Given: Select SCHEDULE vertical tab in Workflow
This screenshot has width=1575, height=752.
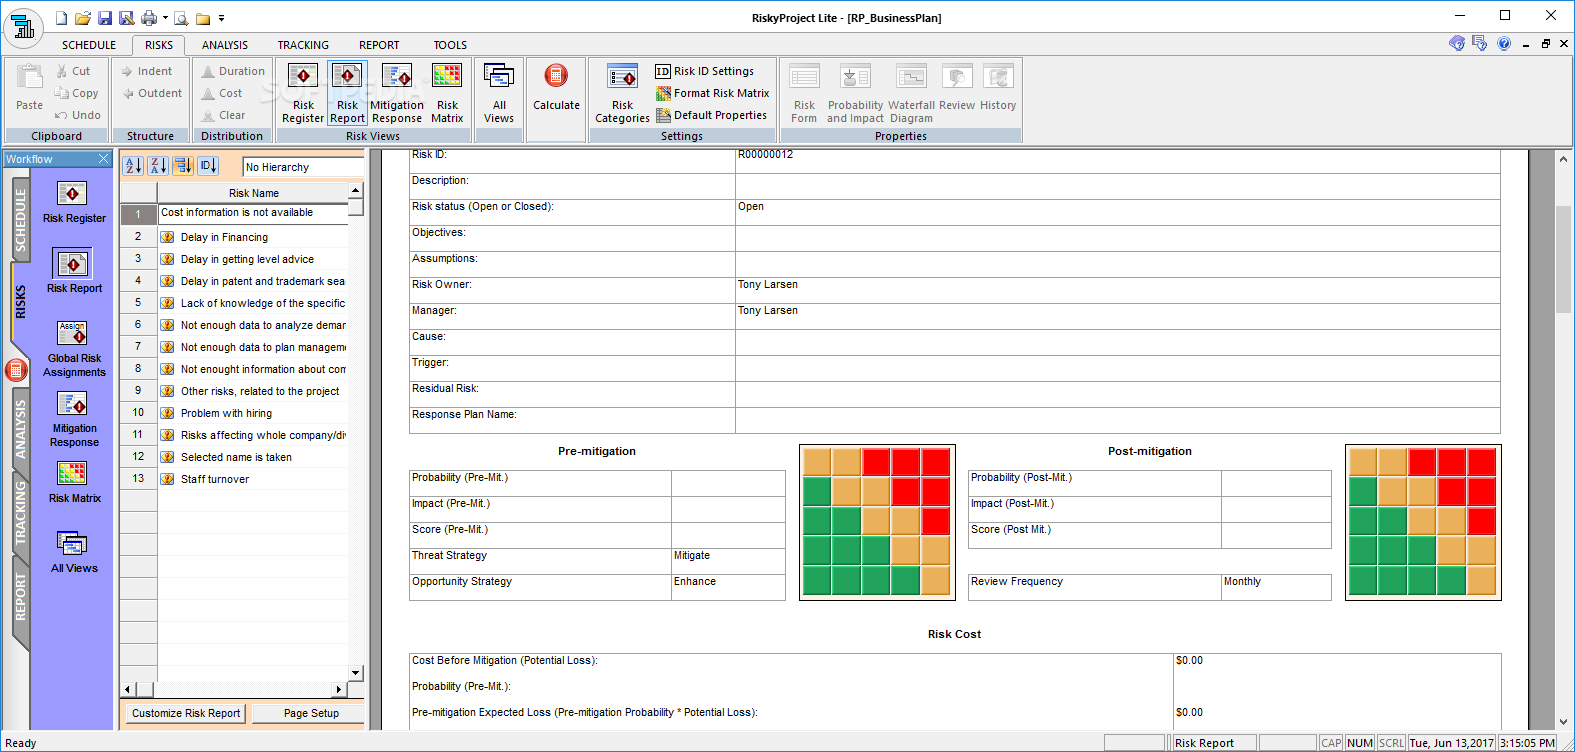Looking at the screenshot, I should 20,220.
